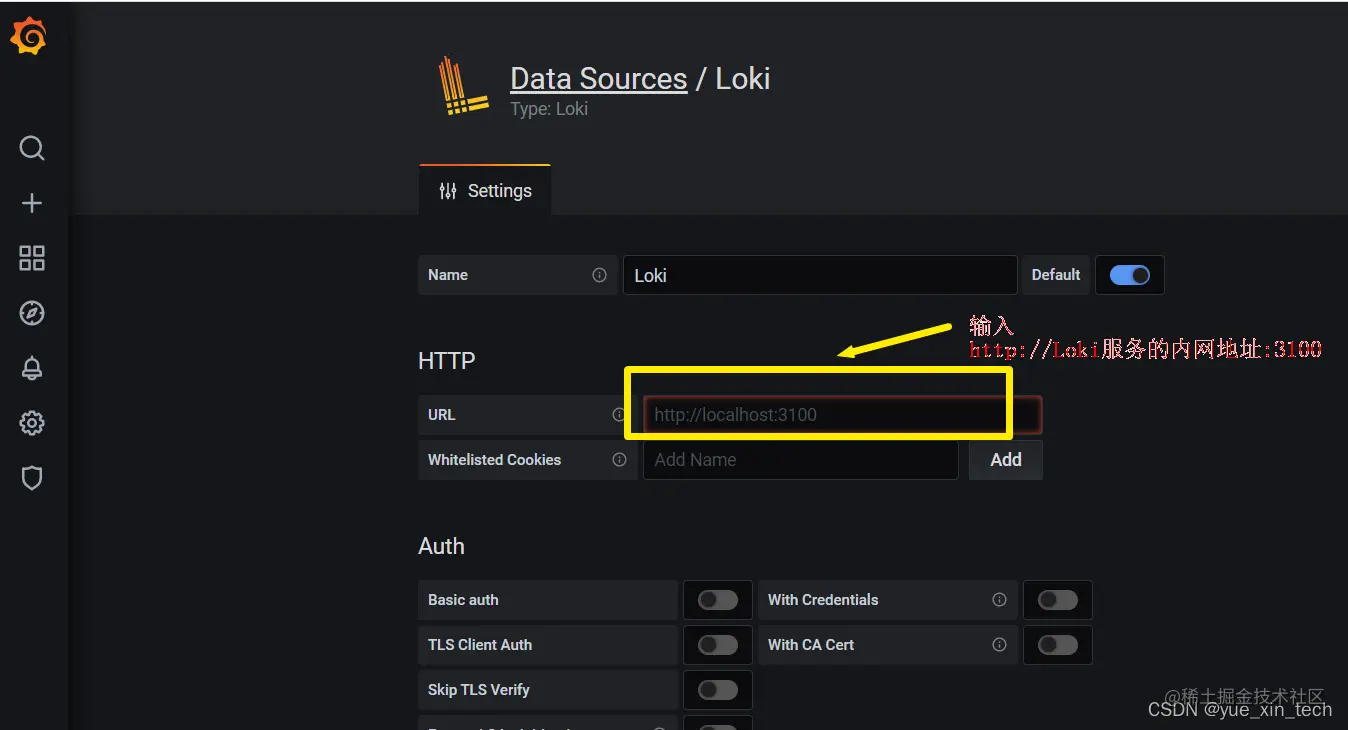Select the Create plus icon

(31, 203)
